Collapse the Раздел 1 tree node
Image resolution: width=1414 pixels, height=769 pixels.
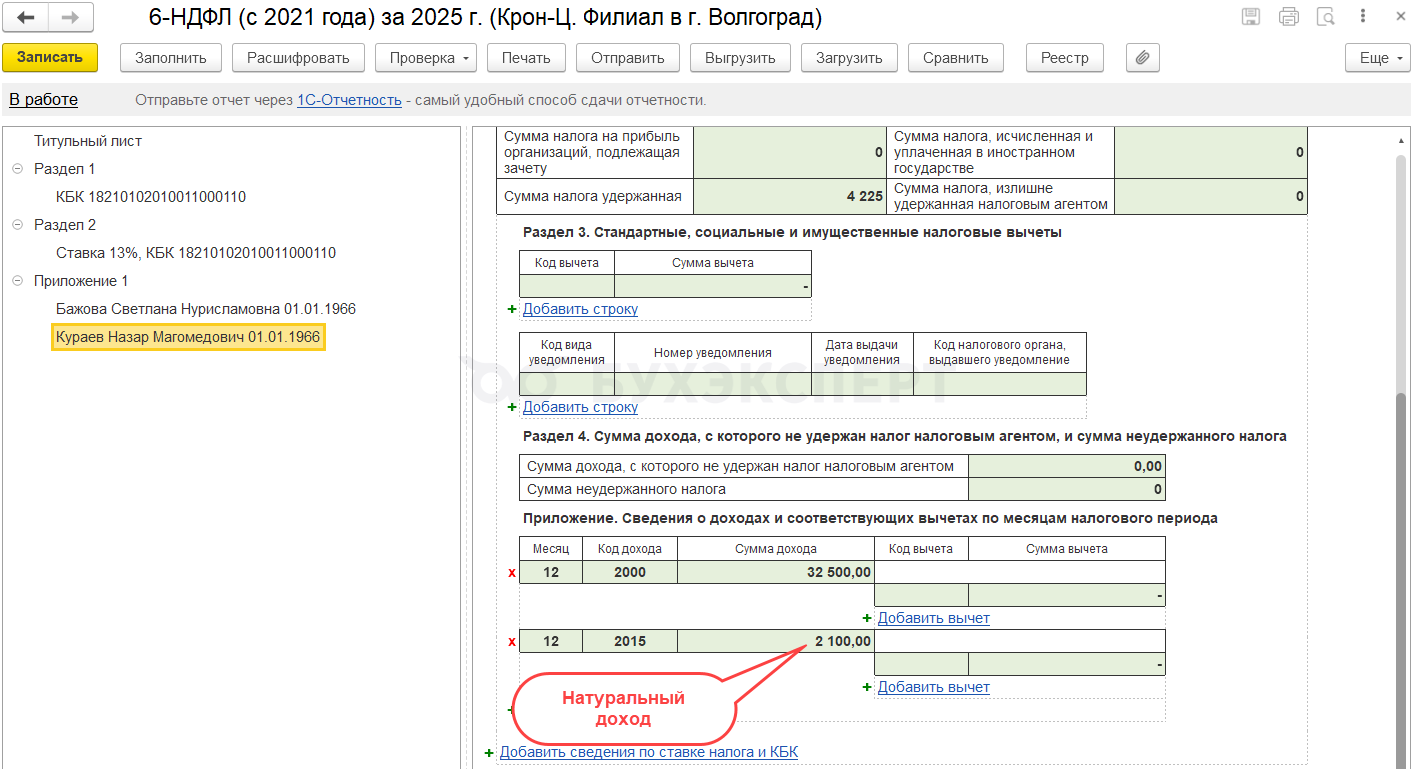17,169
